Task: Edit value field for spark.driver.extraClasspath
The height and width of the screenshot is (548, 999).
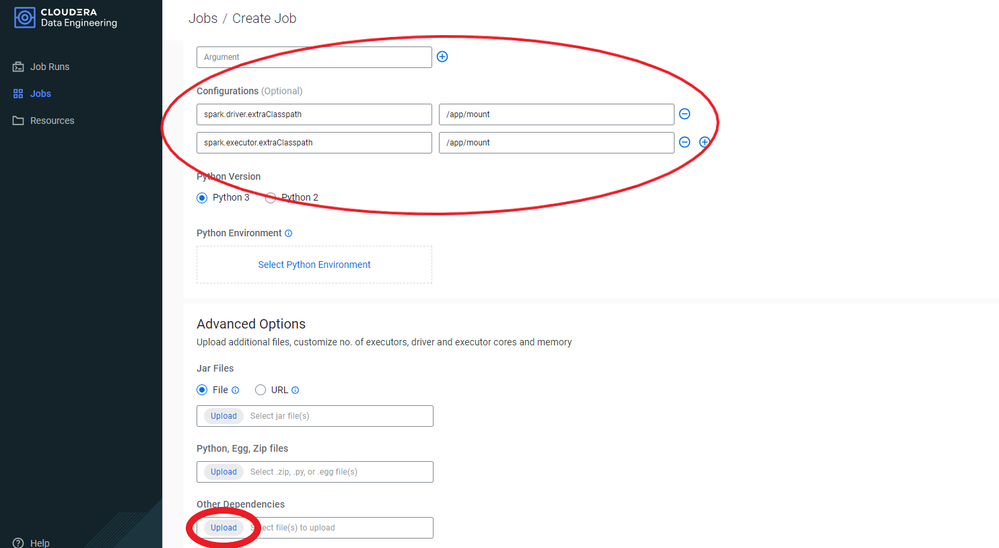Action: point(556,114)
